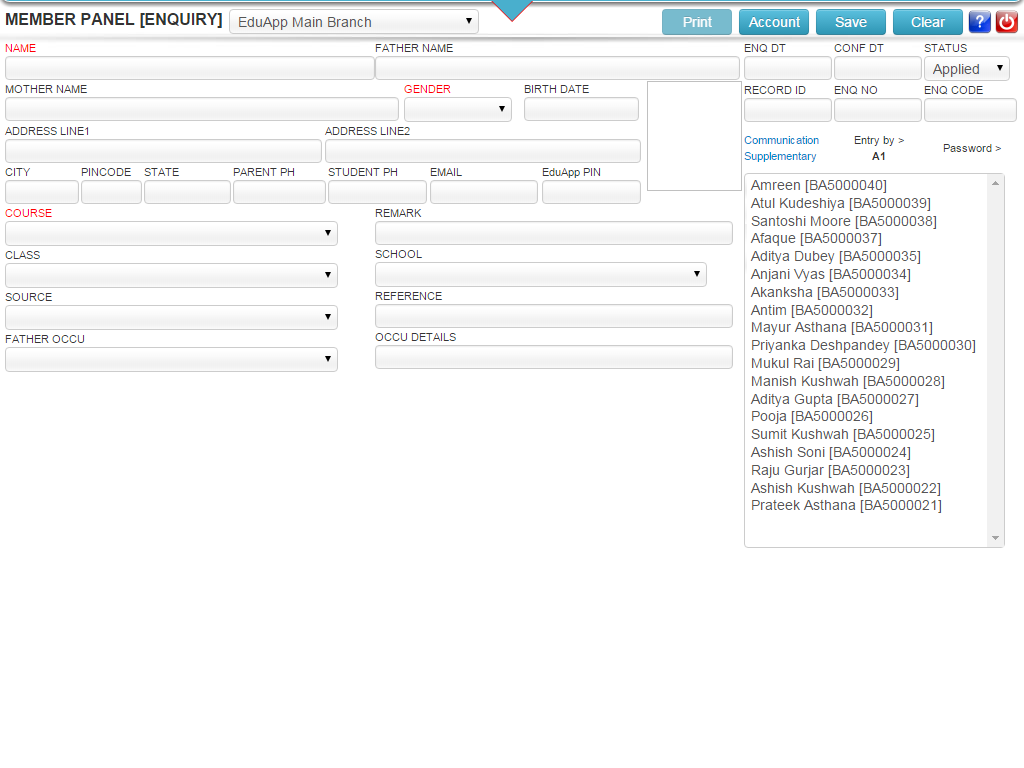Screen dimensions: 1024x768
Task: Select Aditya Gupta [BA5000027]
Action: (x=835, y=400)
